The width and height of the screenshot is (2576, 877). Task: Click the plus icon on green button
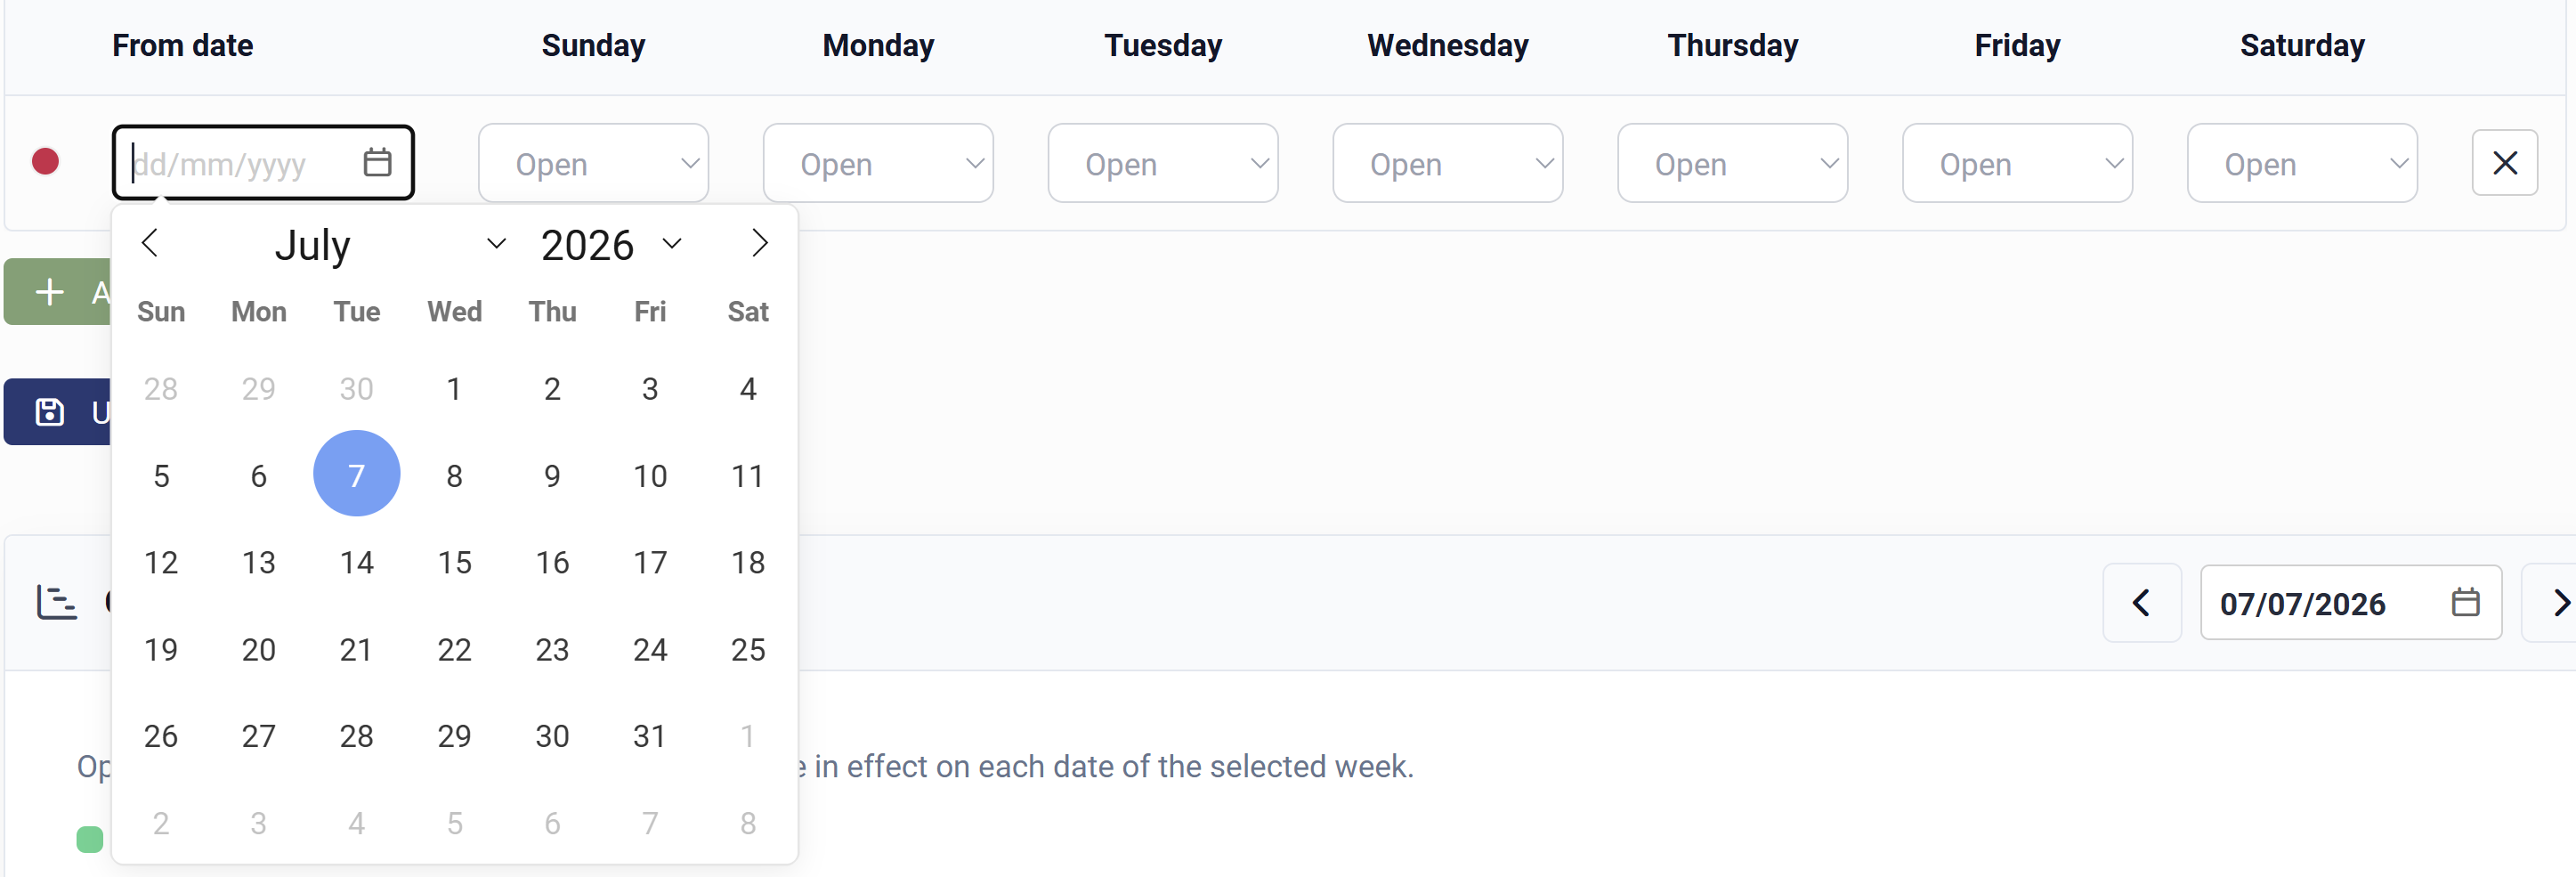coord(50,292)
